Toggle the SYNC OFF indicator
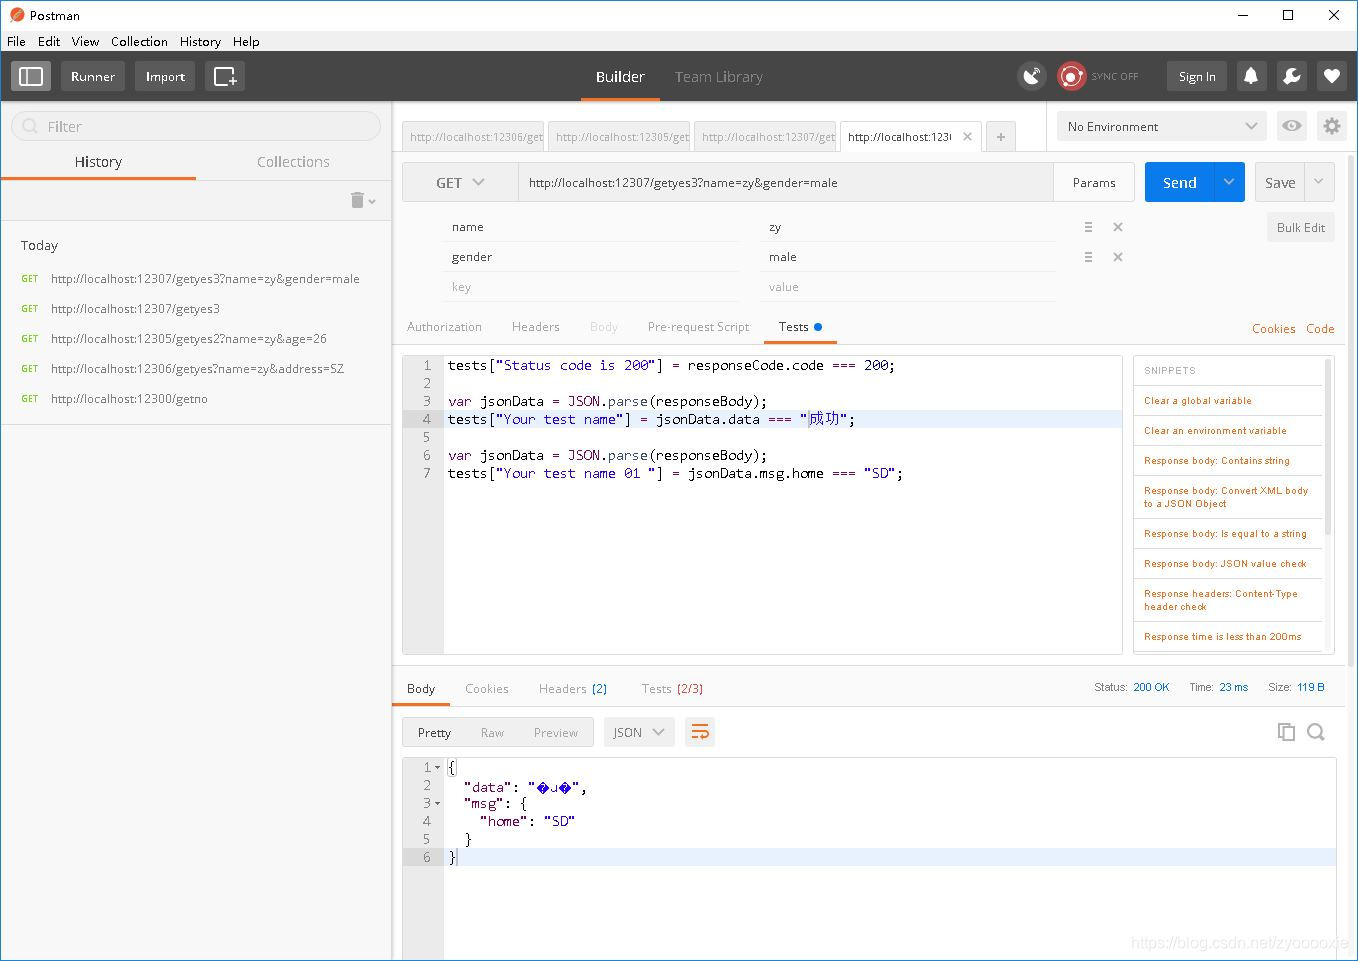The width and height of the screenshot is (1358, 961). [1098, 76]
